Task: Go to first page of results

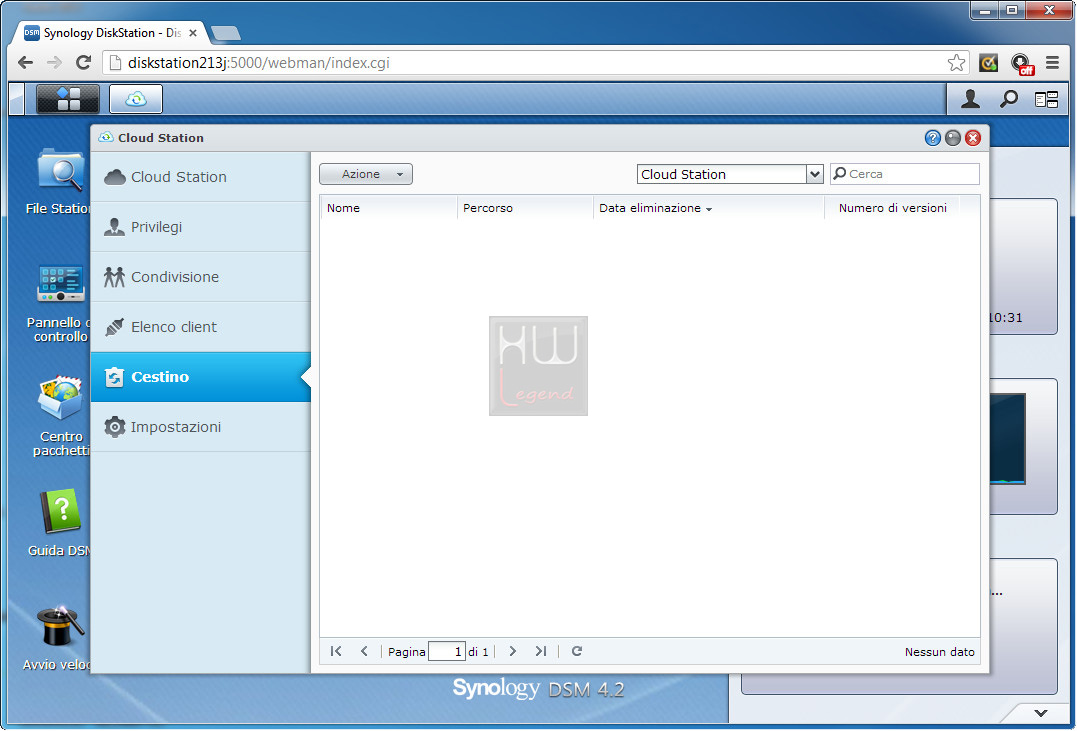Action: [336, 651]
